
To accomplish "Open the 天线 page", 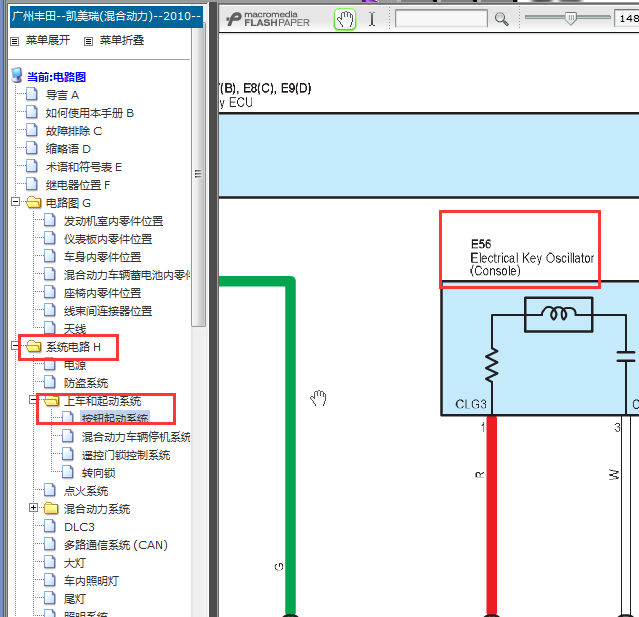I will tap(75, 328).
